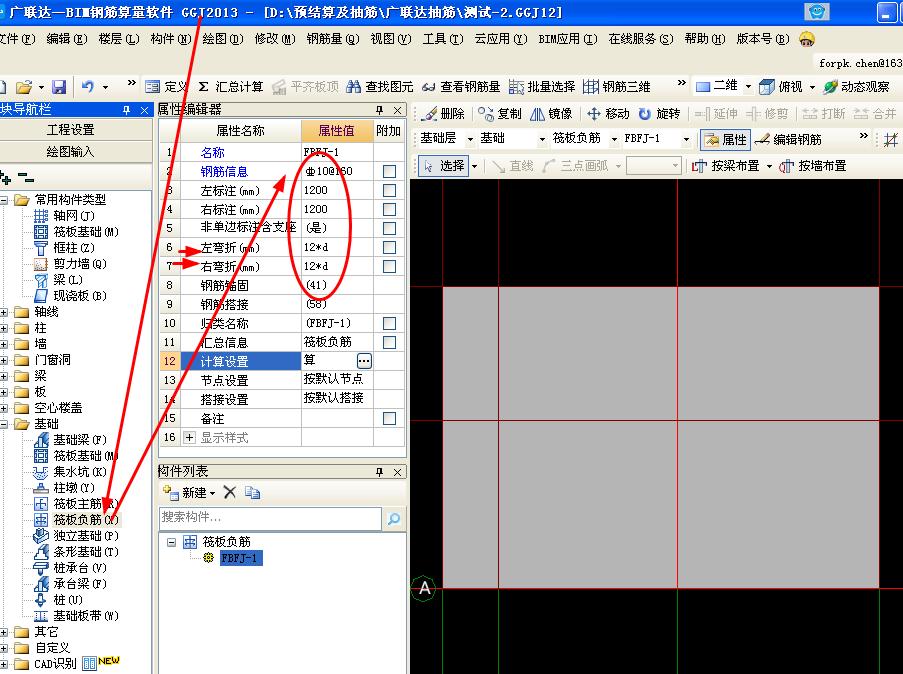Select 独立基础(P) tree item
This screenshot has height=674, width=903.
pyautogui.click(x=76, y=536)
